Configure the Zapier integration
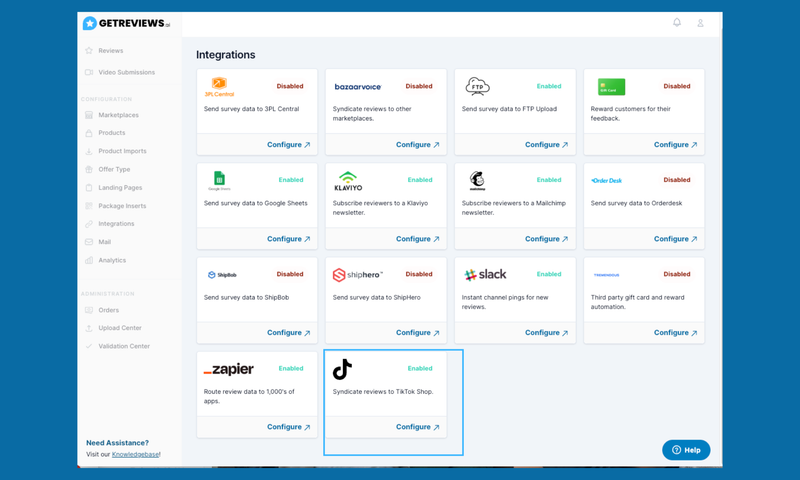Image resolution: width=800 pixels, height=480 pixels. coord(289,427)
